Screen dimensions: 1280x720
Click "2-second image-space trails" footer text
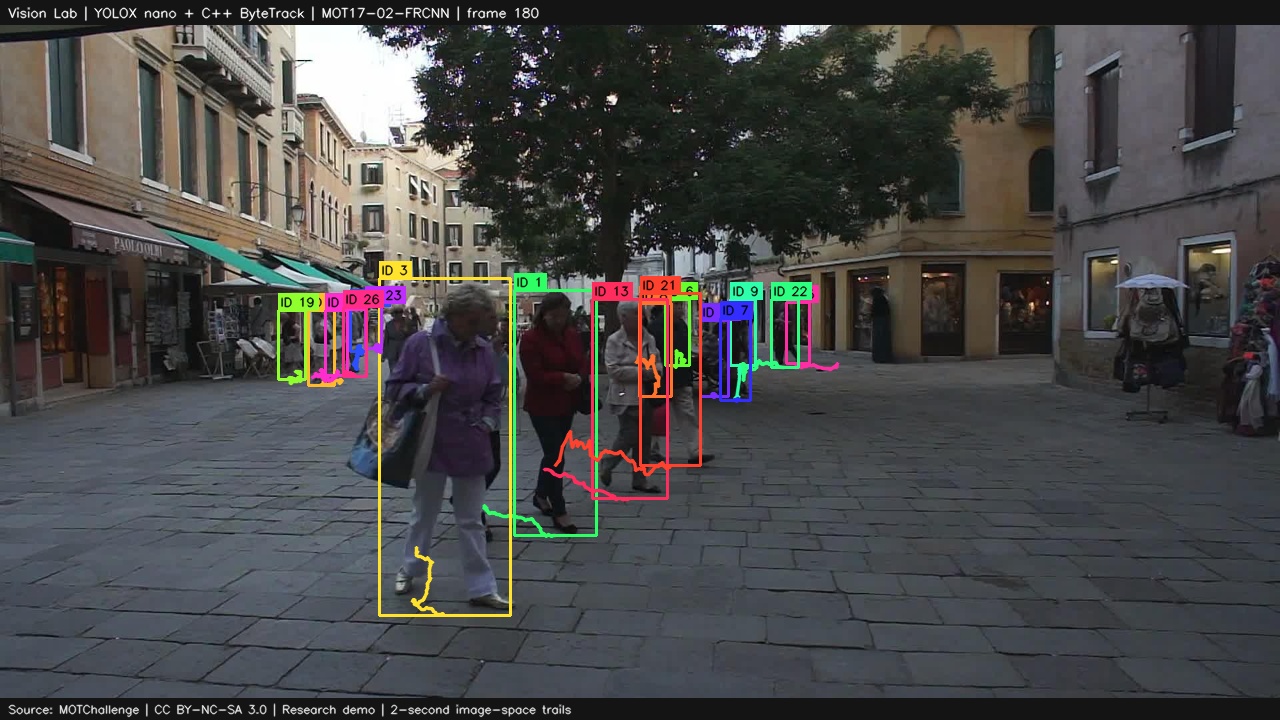click(x=480, y=709)
